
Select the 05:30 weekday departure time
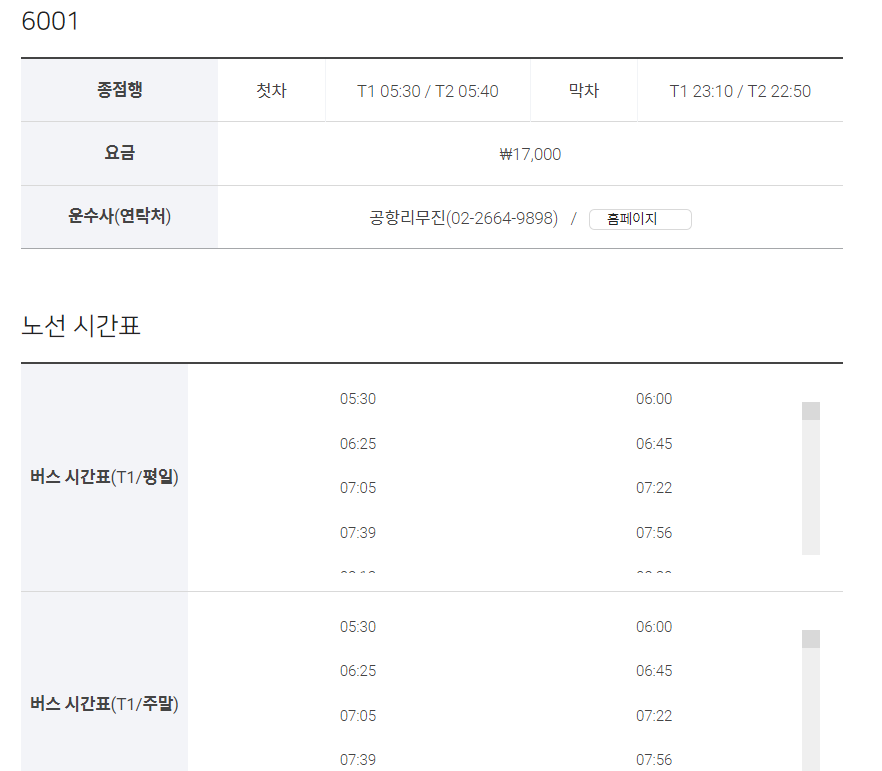[x=358, y=399]
